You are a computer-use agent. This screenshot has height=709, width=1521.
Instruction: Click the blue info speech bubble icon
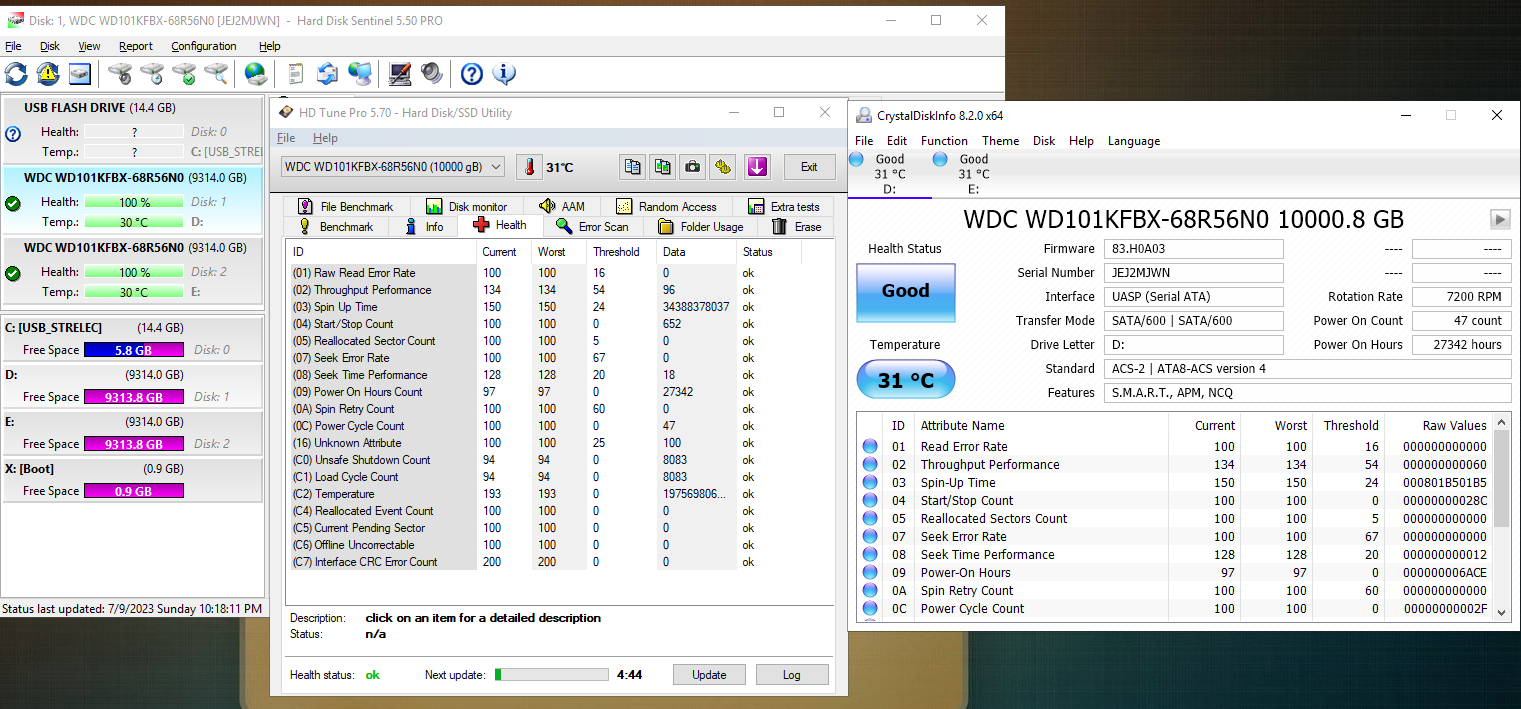(x=504, y=74)
